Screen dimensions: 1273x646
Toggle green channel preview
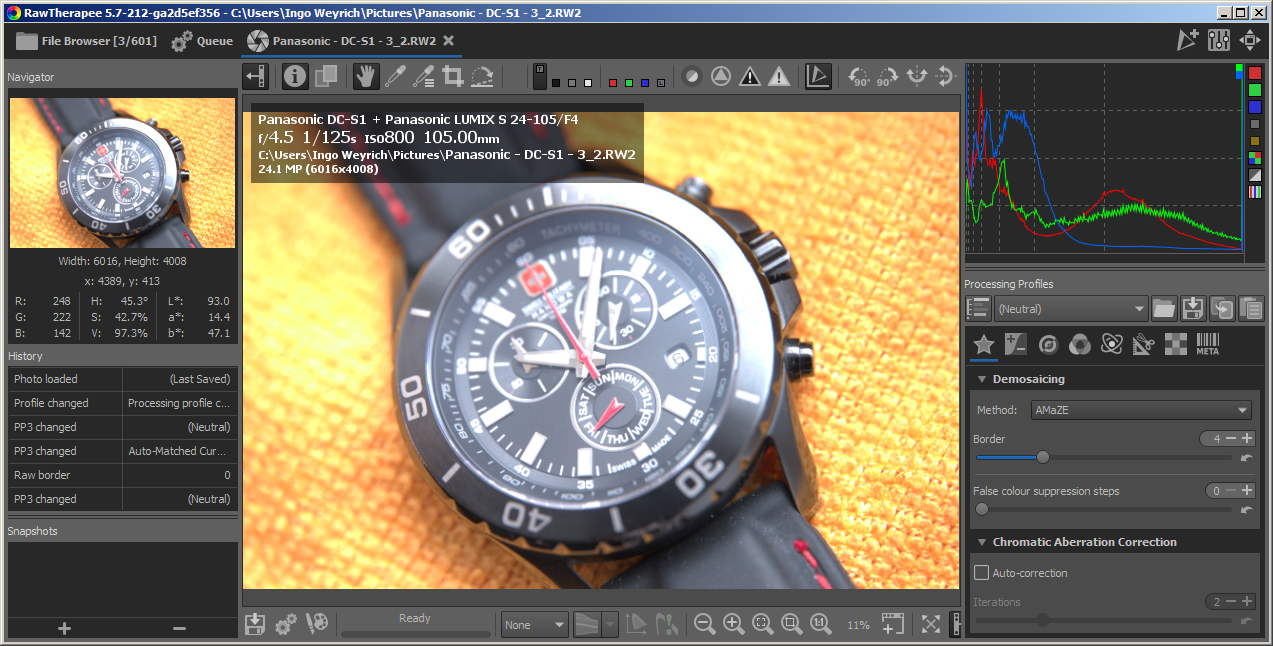click(x=629, y=83)
